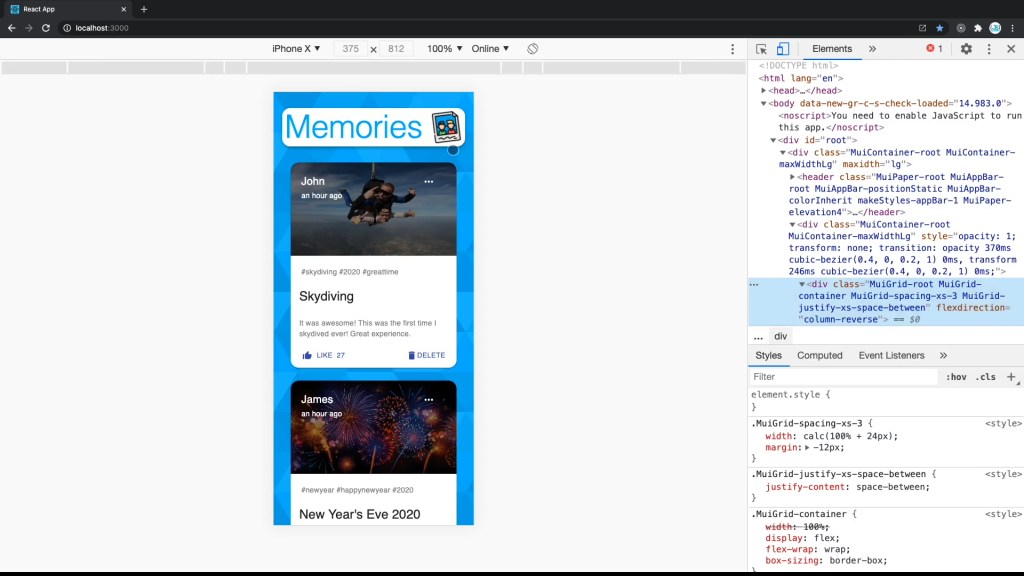Reload the page with the refresh button

[x=46, y=28]
